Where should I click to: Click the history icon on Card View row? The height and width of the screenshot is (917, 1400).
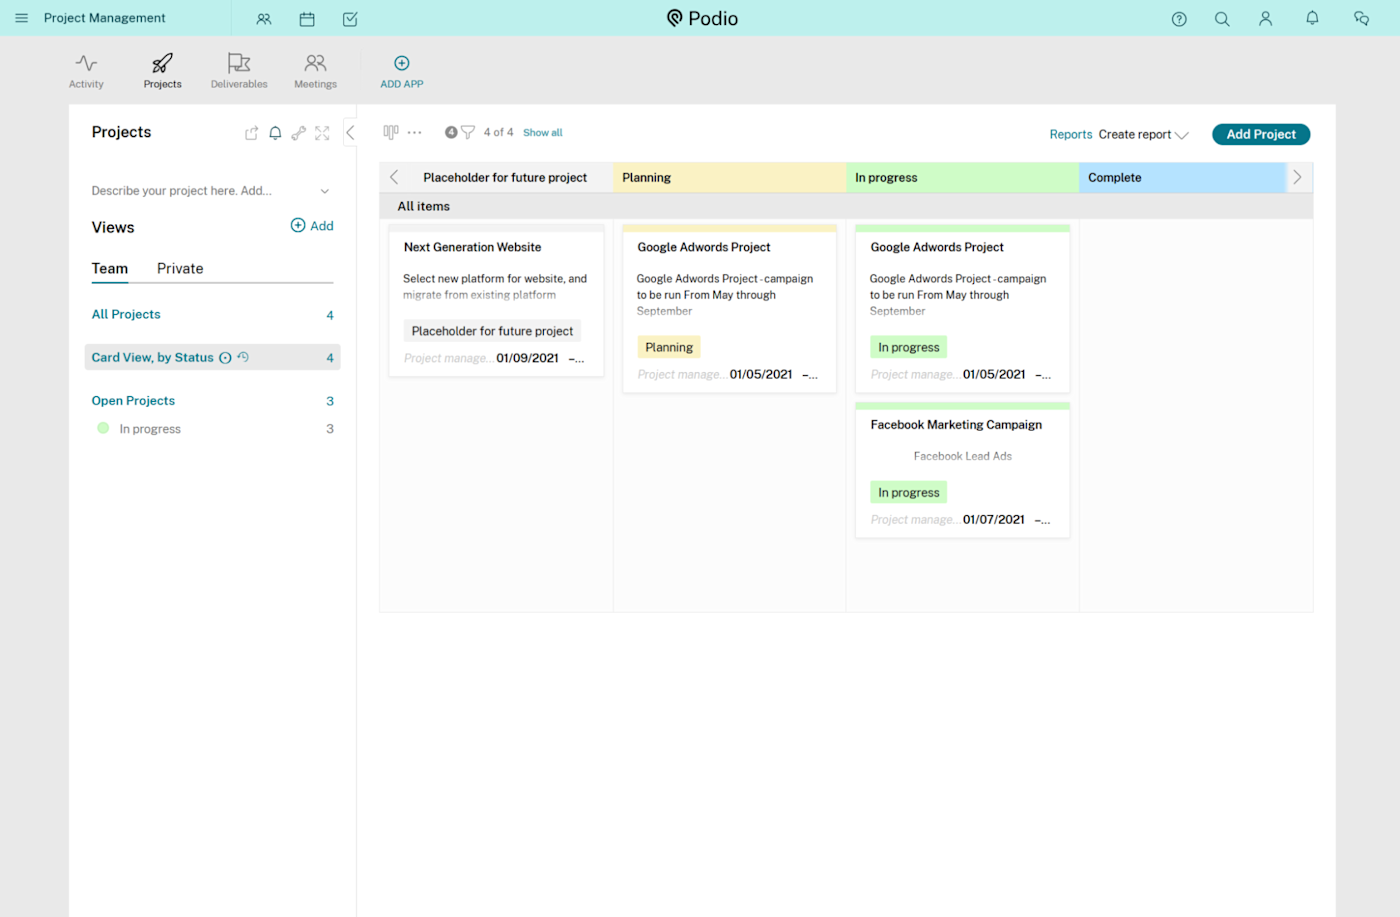coord(243,357)
